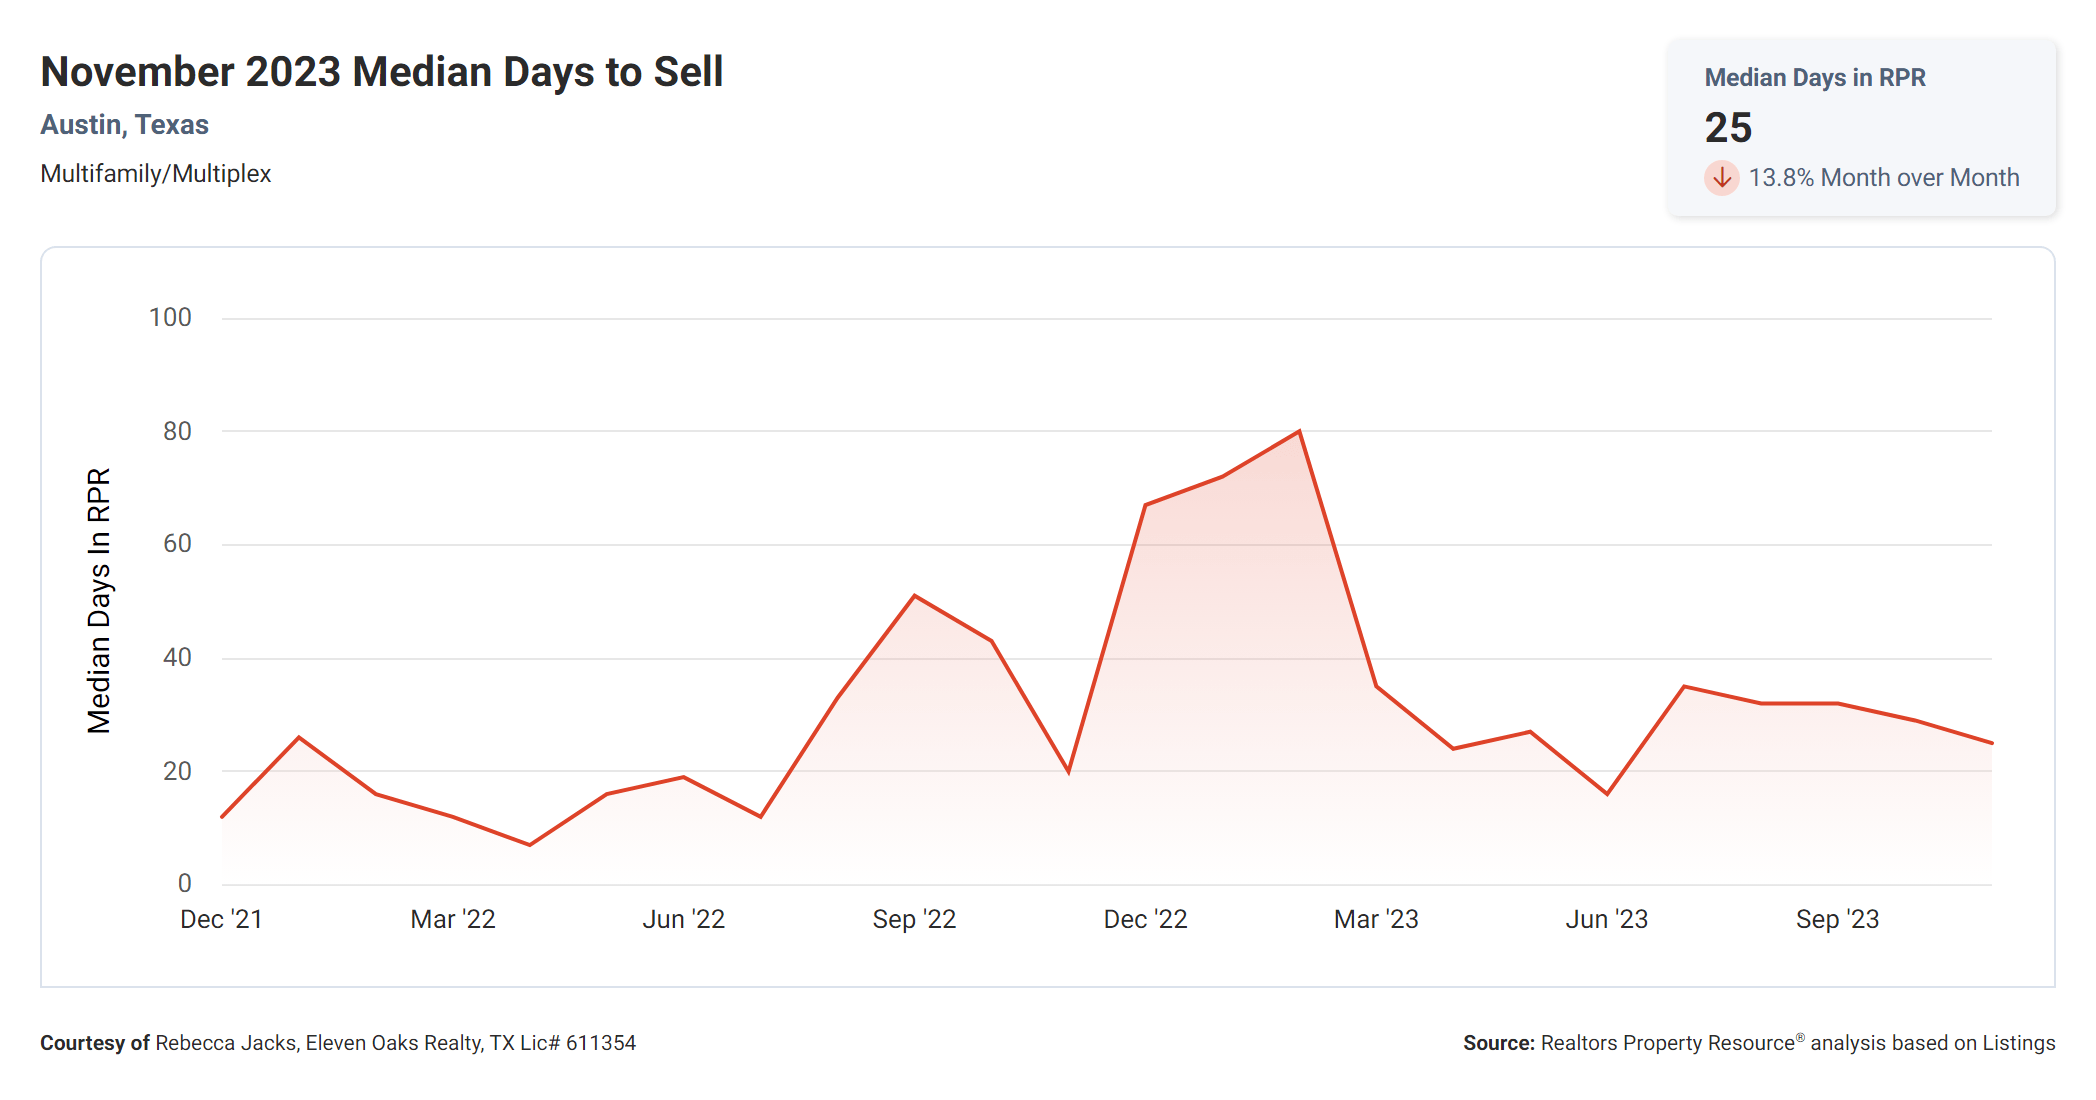The image size is (2096, 1100).
Task: Click the Courtesy of Rebecca Jacks credit
Action: point(338,1043)
